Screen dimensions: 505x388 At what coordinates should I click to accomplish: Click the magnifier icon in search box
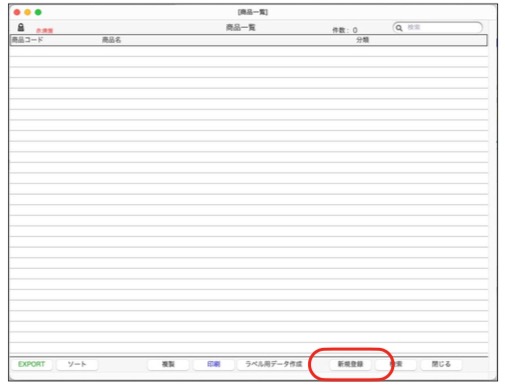coord(399,28)
